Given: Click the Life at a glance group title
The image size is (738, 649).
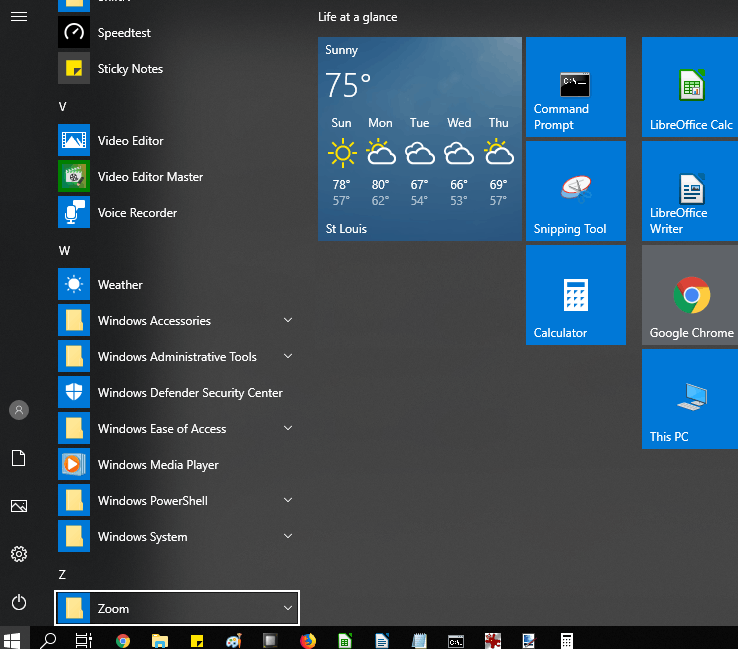Looking at the screenshot, I should click(358, 17).
